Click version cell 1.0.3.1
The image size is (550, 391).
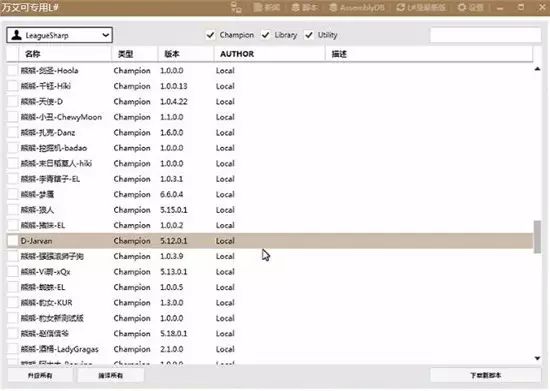tap(172, 179)
